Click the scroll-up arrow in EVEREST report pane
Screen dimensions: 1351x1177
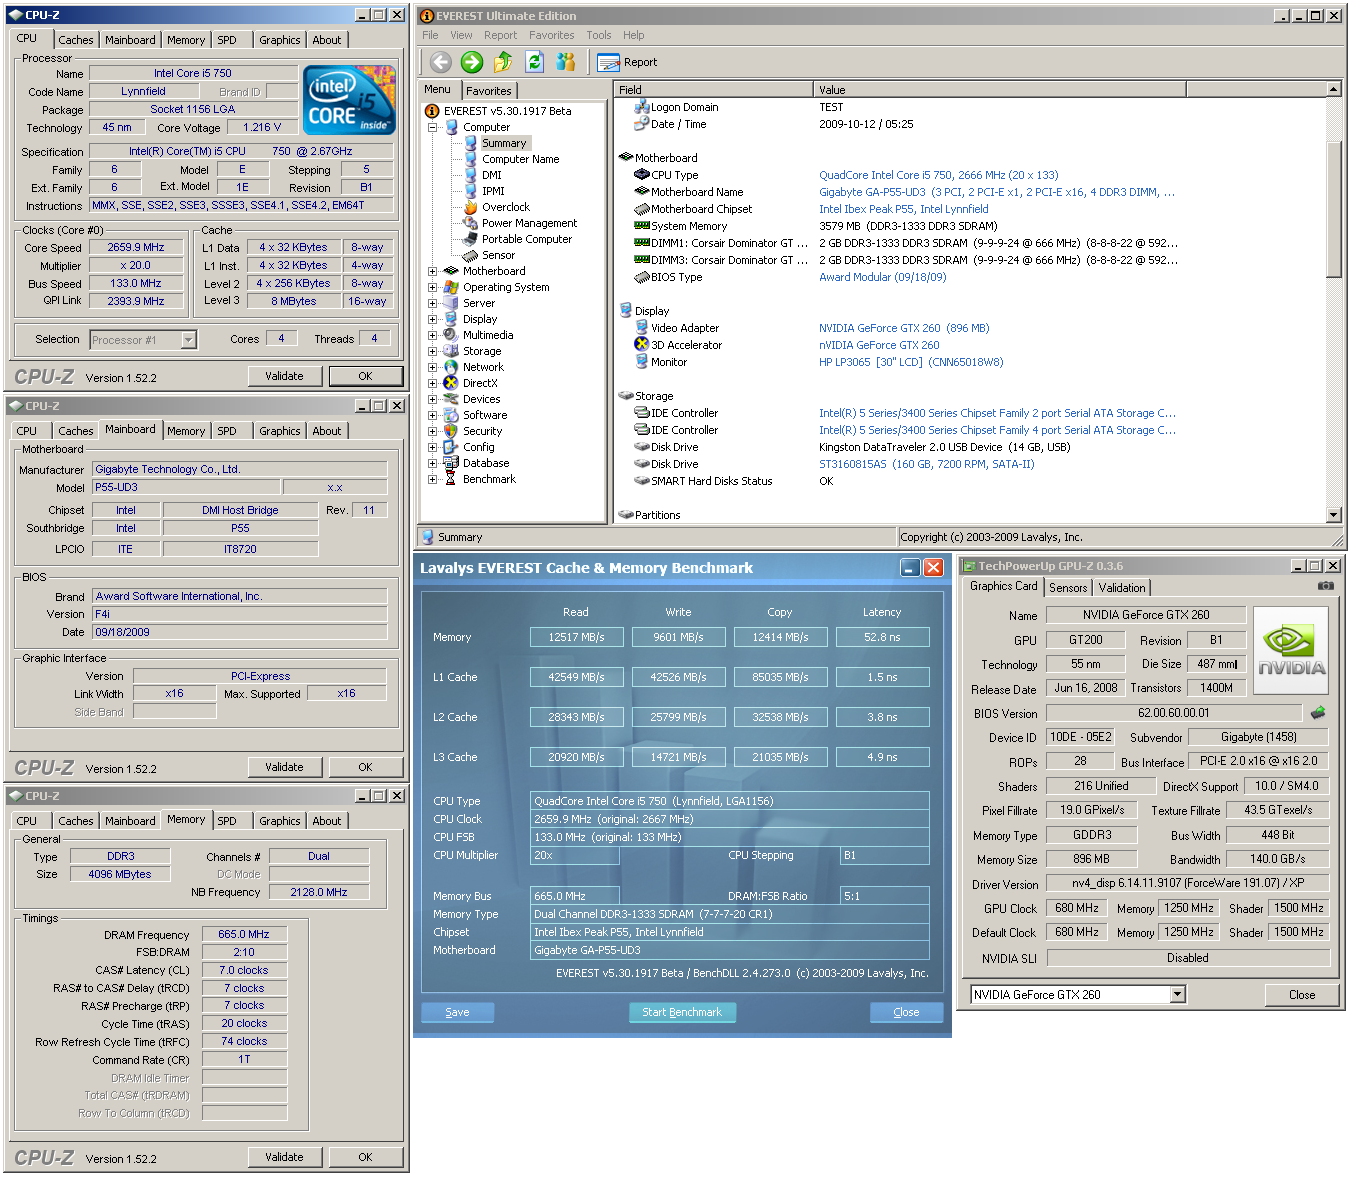click(x=1333, y=89)
